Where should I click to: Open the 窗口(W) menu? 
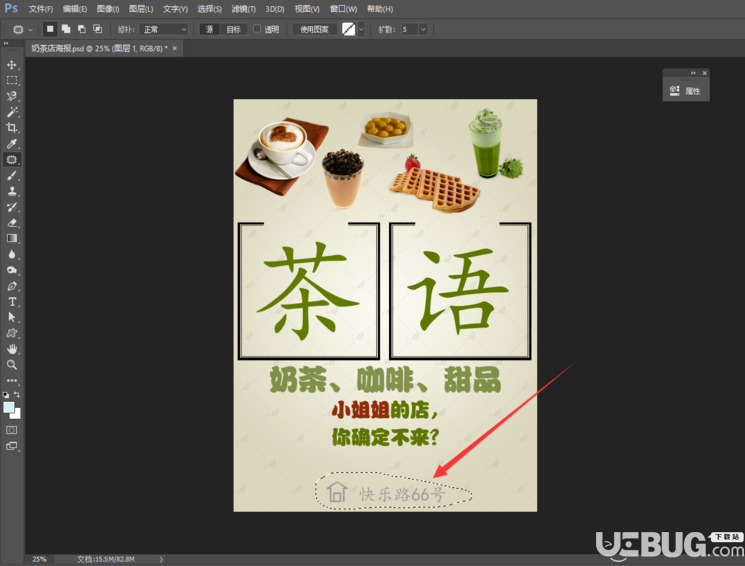[343, 9]
